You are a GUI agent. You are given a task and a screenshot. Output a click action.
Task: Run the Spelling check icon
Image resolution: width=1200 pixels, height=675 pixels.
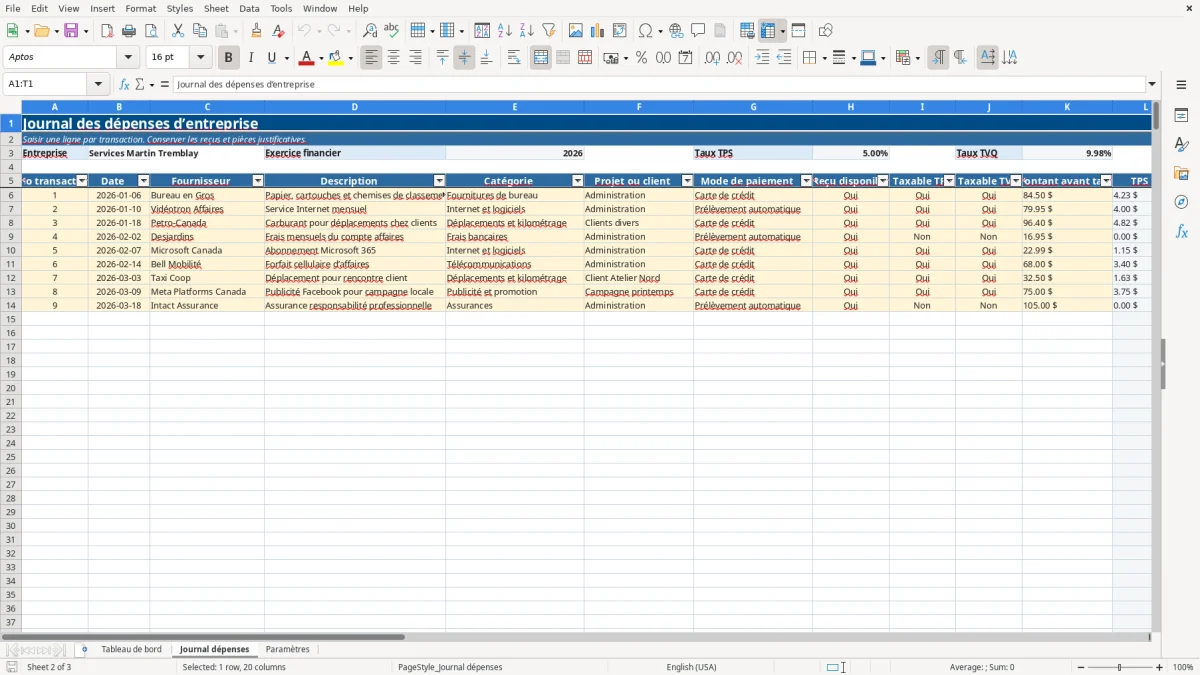click(392, 31)
